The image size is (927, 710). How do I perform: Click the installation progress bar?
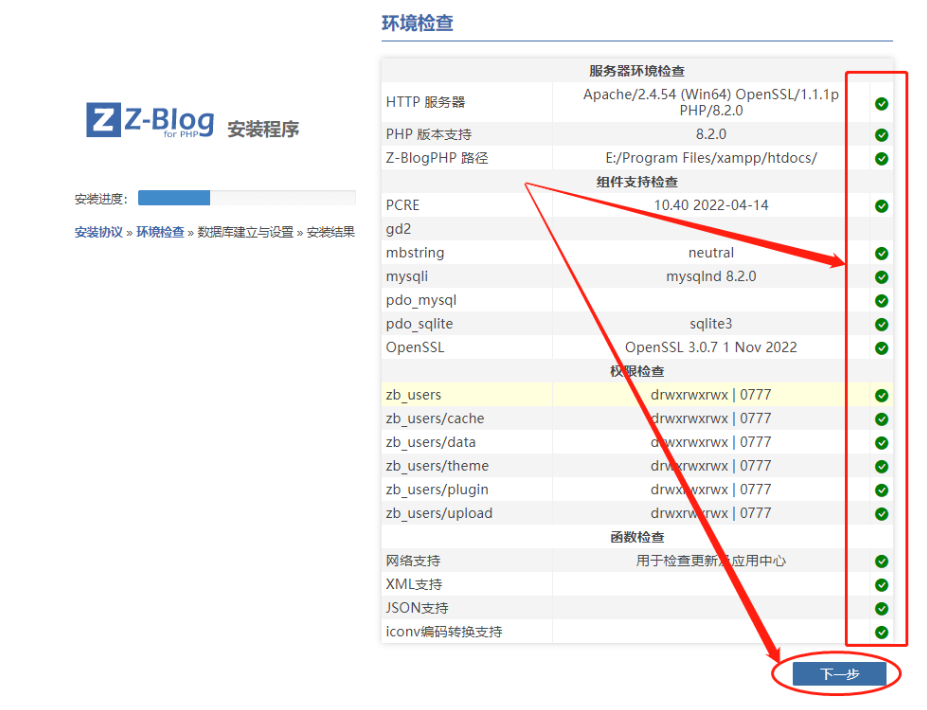(247, 197)
